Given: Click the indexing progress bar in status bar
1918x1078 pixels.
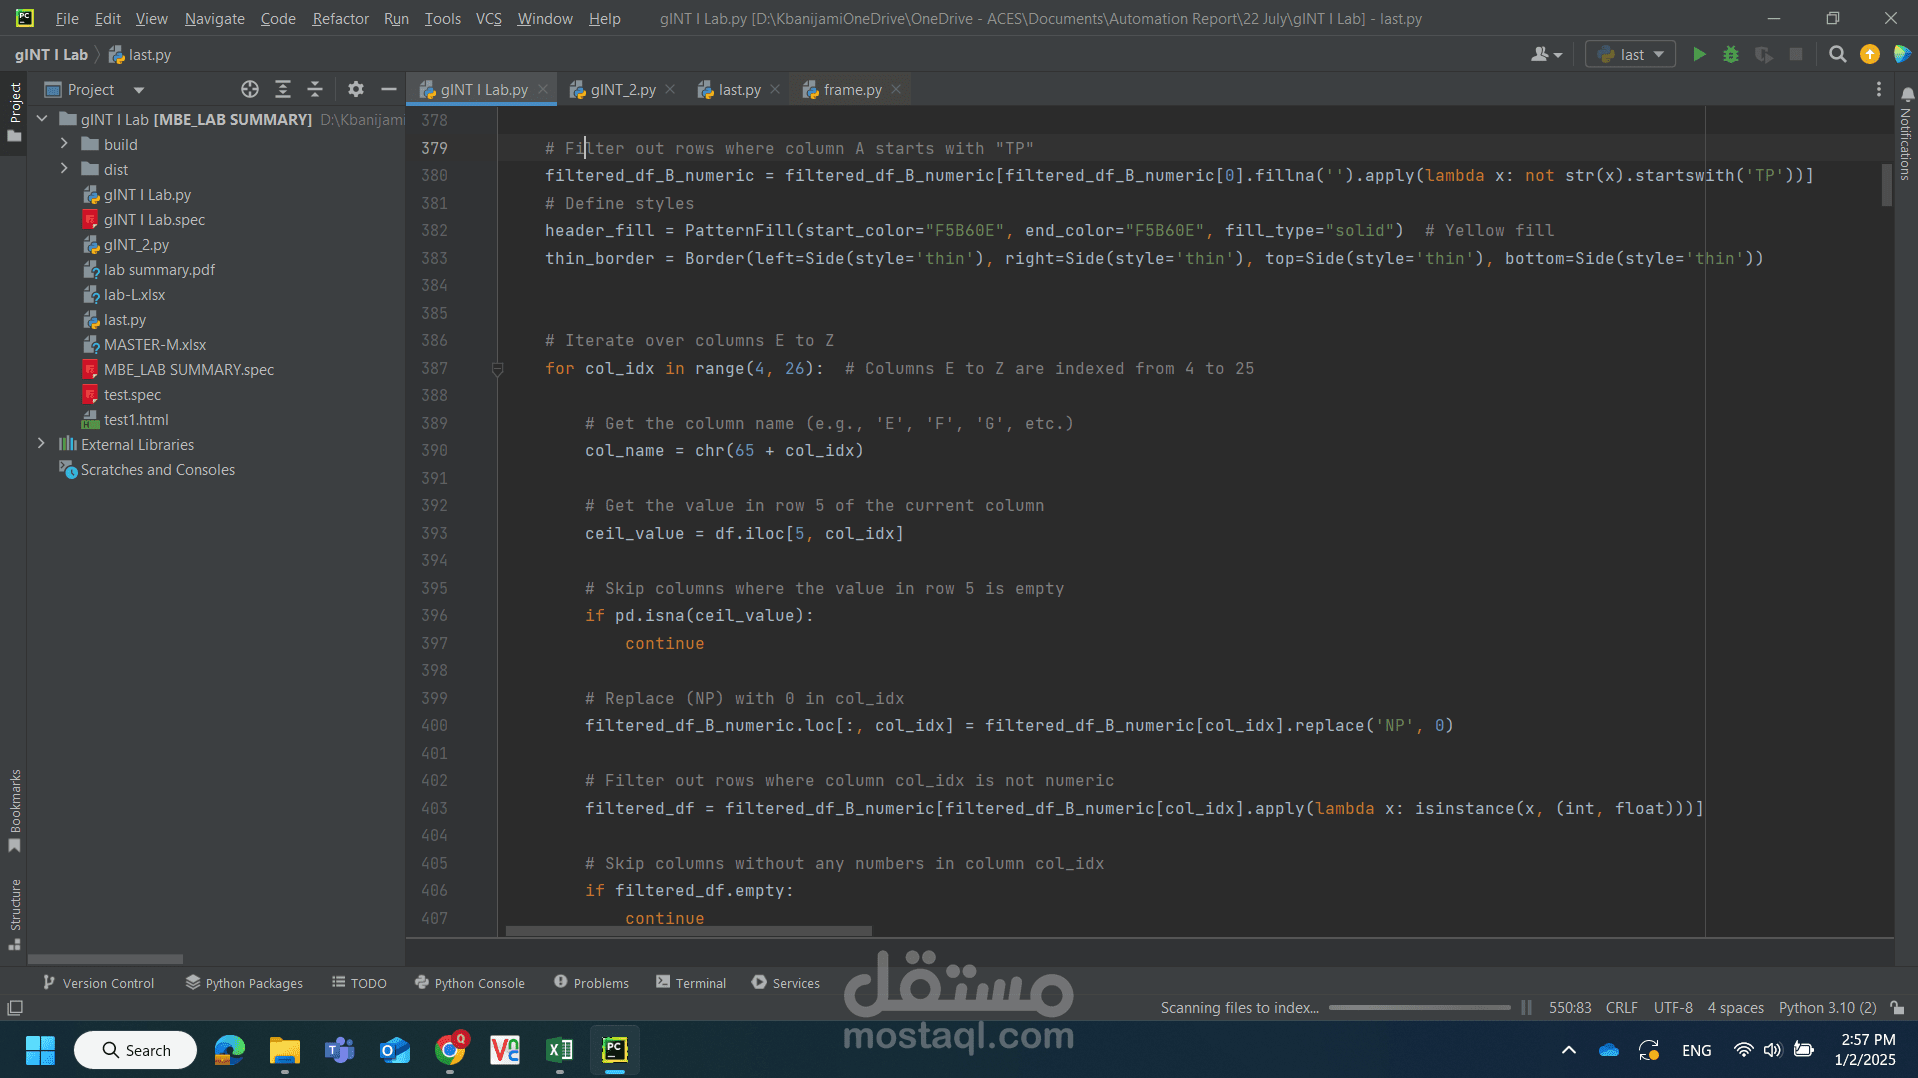Looking at the screenshot, I should pyautogui.click(x=1419, y=1007).
